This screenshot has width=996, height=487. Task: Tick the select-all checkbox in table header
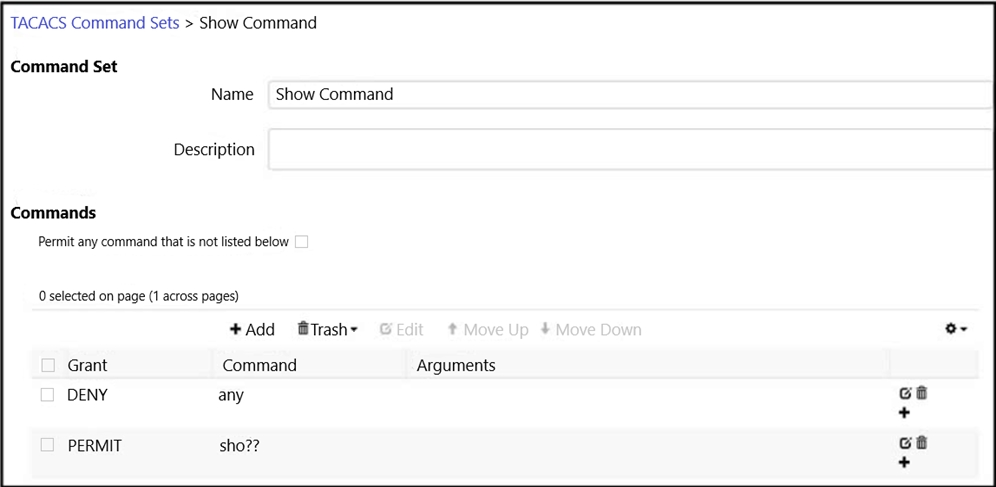coord(48,365)
